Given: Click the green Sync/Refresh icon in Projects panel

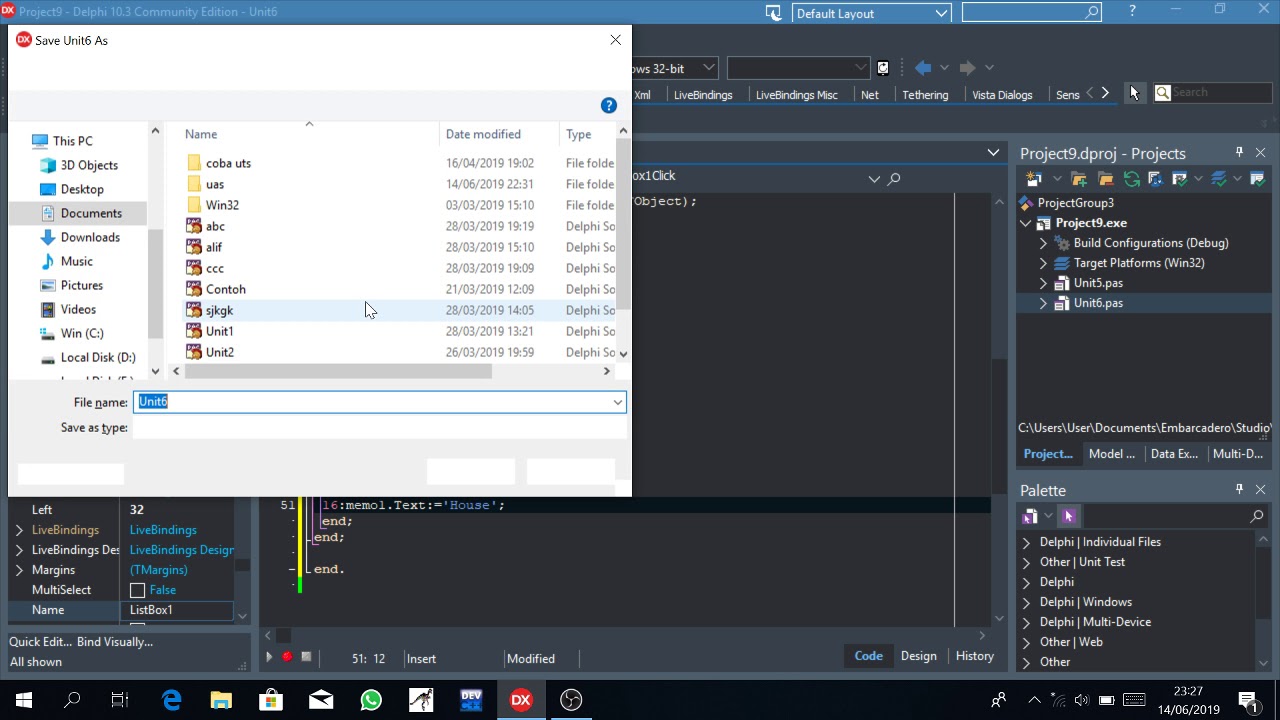Looking at the screenshot, I should (1132, 179).
